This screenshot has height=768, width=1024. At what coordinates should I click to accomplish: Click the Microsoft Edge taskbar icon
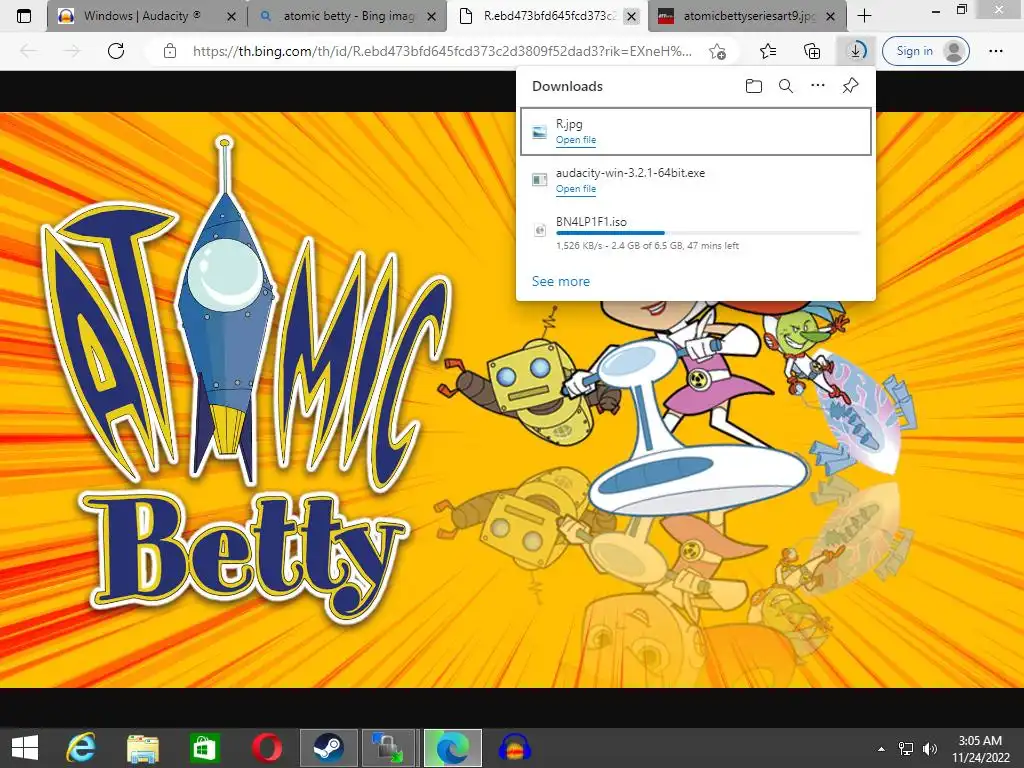[452, 748]
